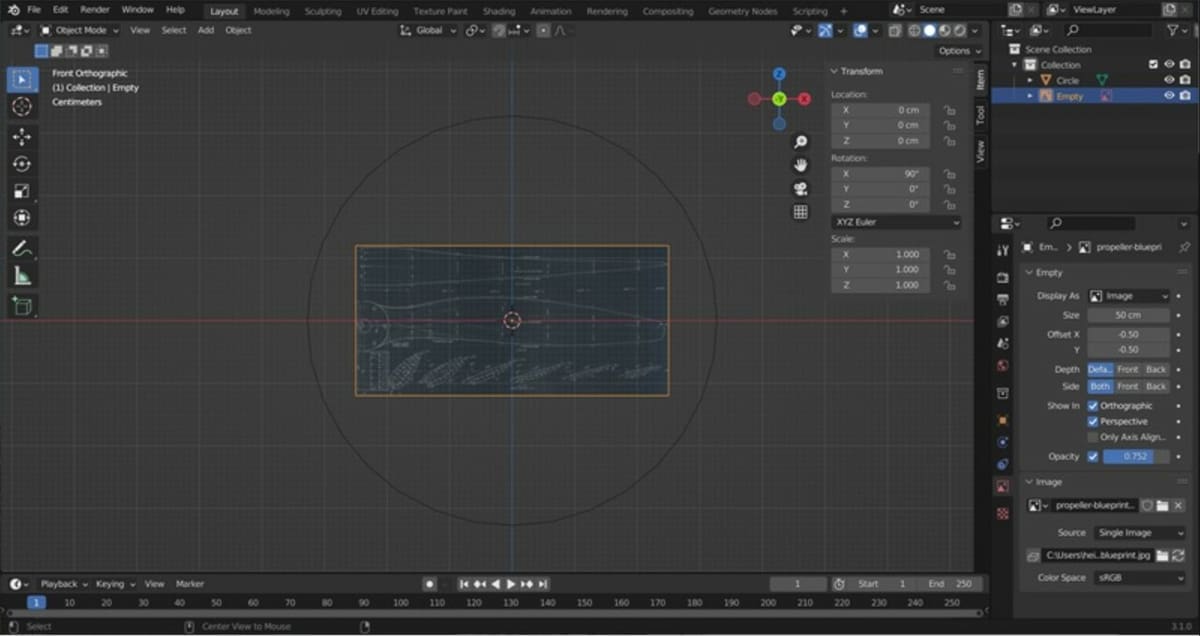This screenshot has height=636, width=1200.
Task: Toggle camera view icon in viewport
Action: (x=801, y=189)
